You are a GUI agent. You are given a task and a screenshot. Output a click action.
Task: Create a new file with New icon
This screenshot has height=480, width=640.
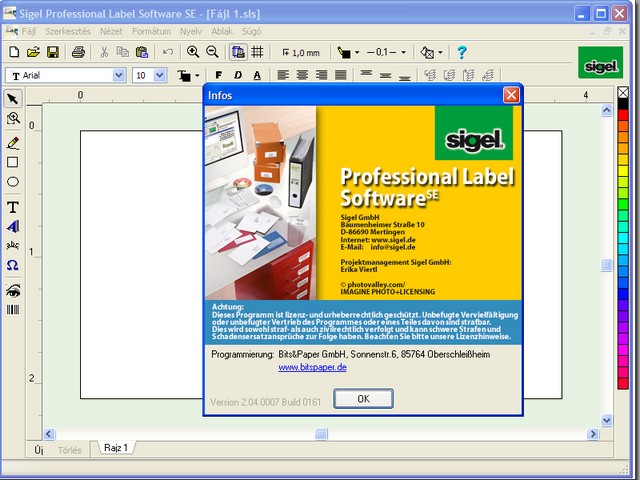coord(14,52)
